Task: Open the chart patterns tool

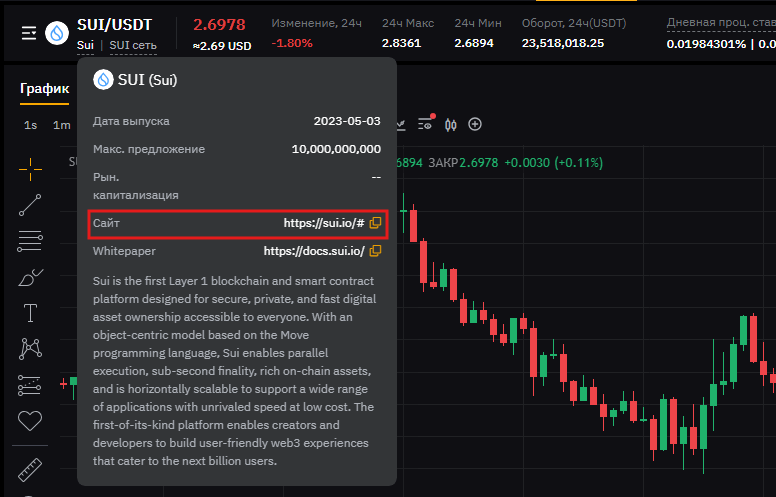Action: click(x=31, y=349)
